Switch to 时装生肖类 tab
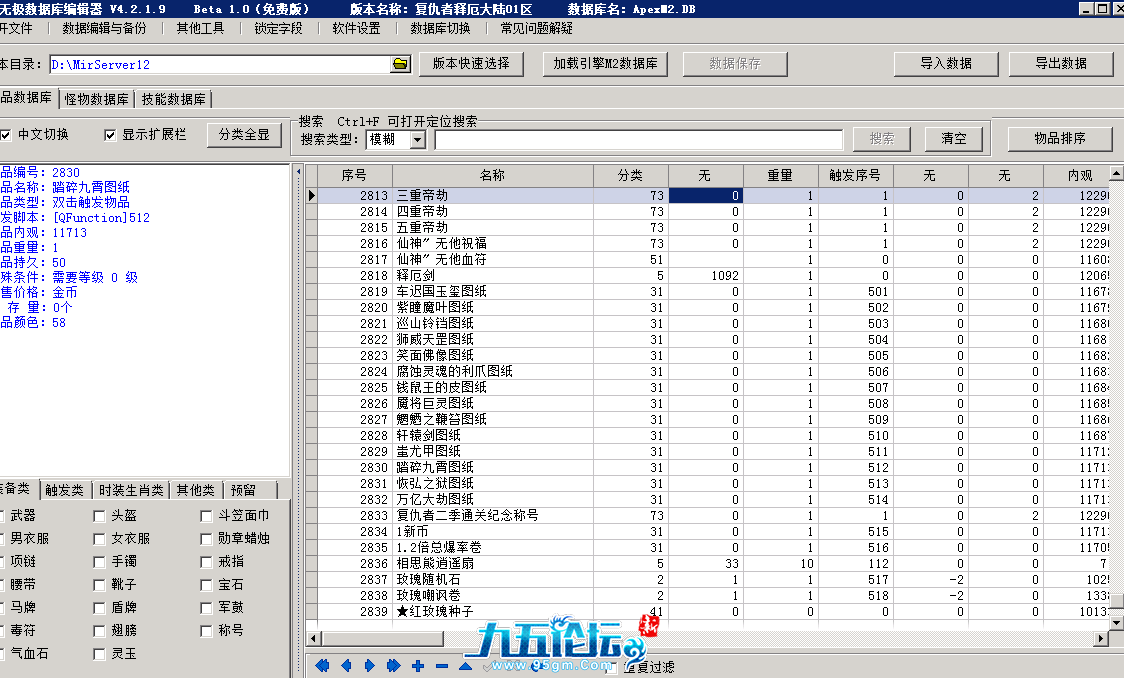 coord(130,490)
